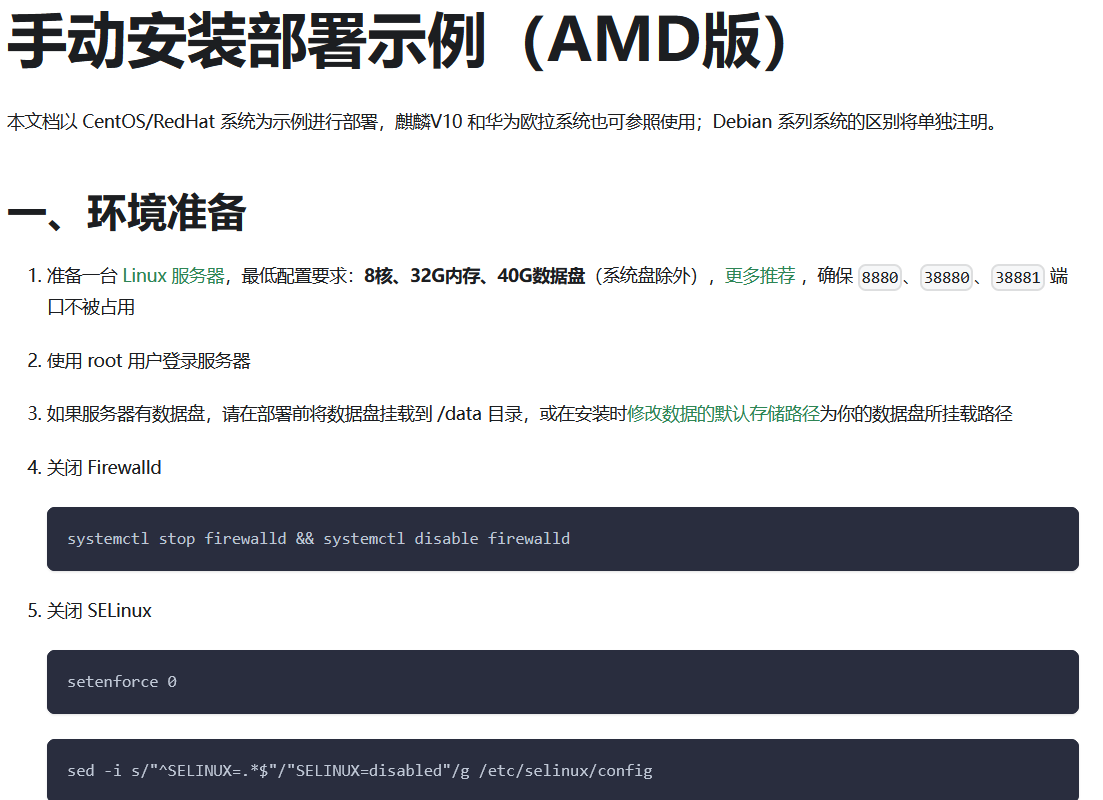Click the 'sed -i' SELINUX code block
Viewport: 1103px width, 800px height.
(x=563, y=770)
